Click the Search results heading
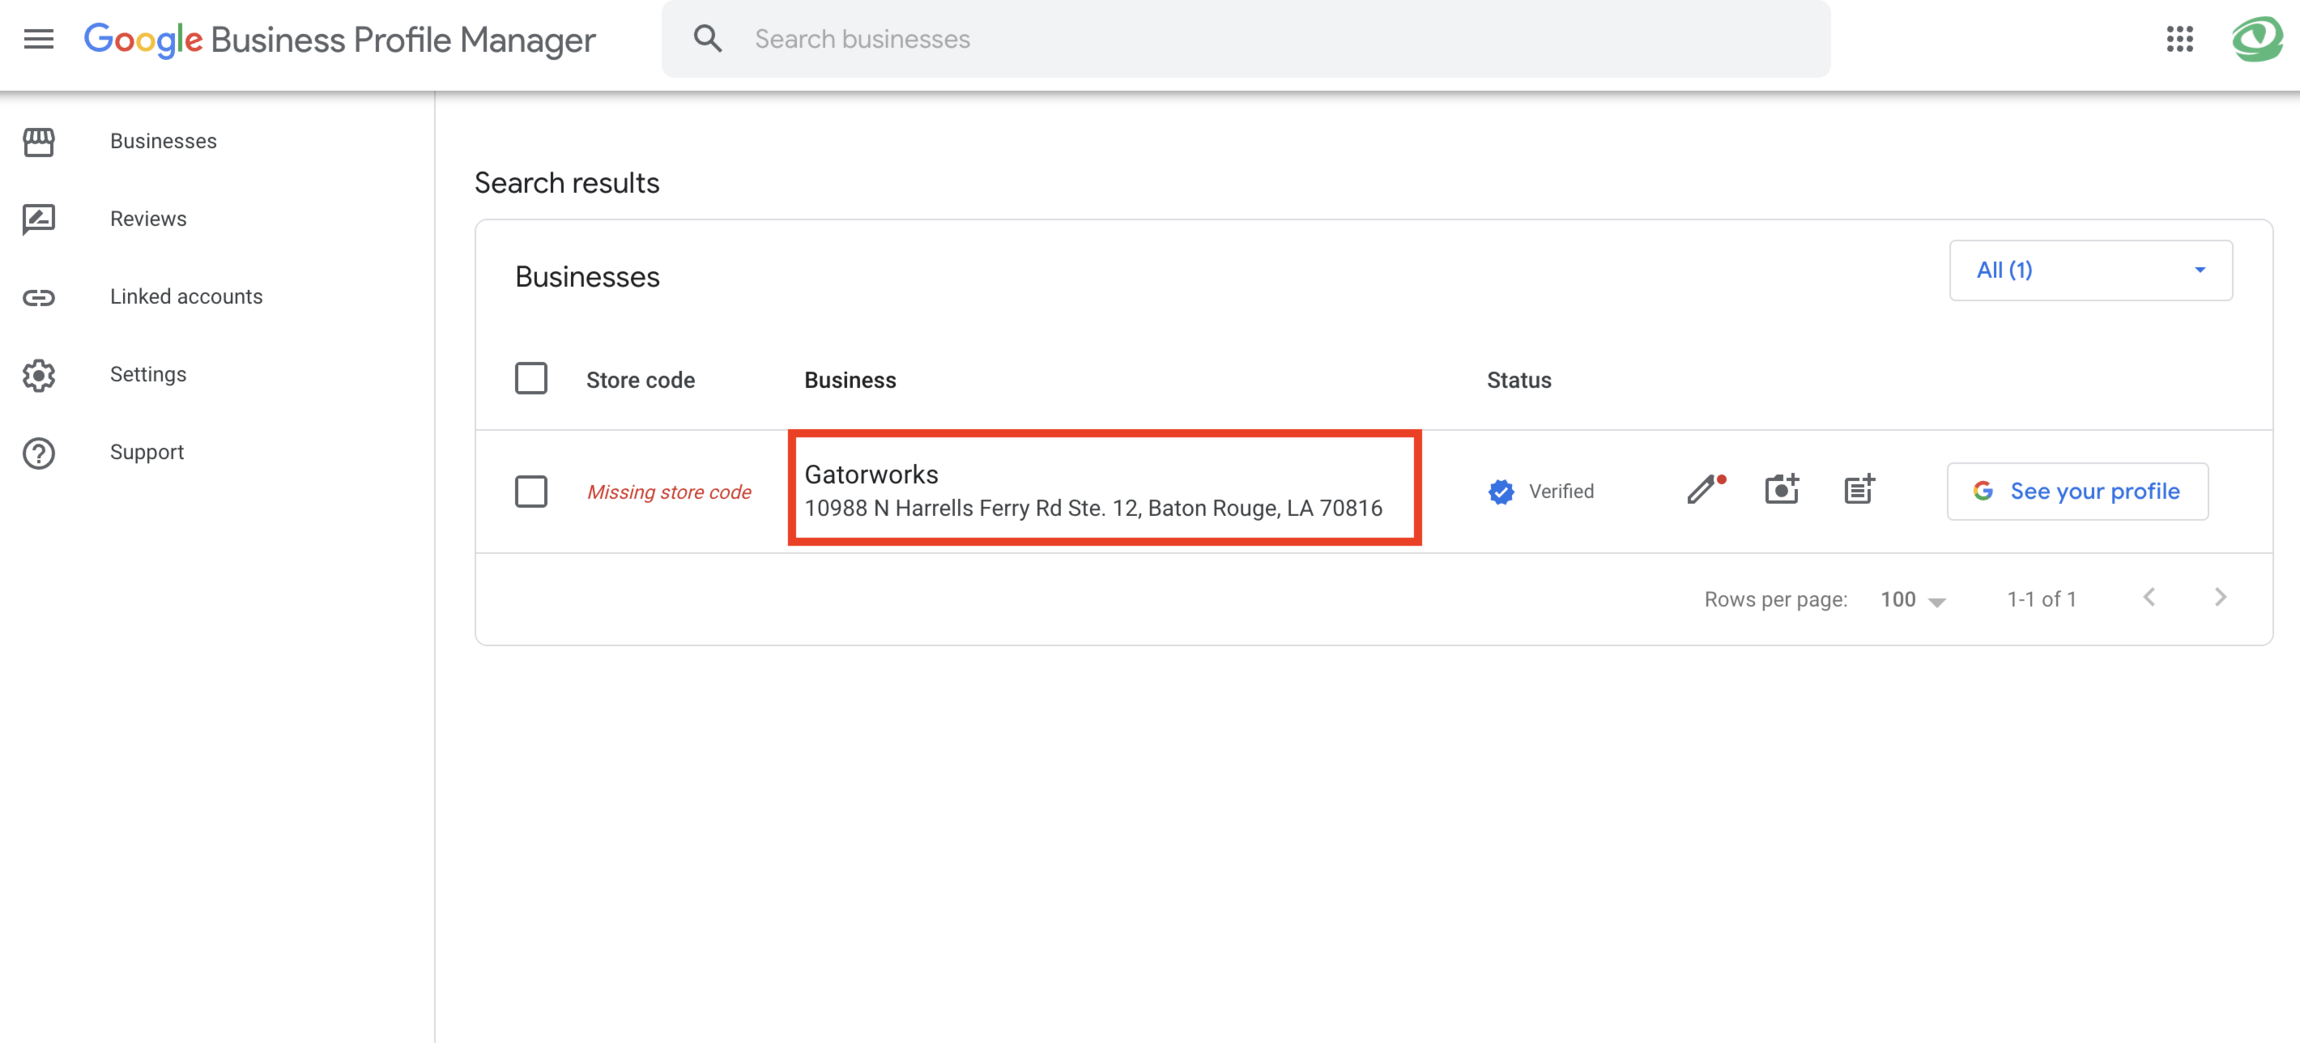 (567, 183)
